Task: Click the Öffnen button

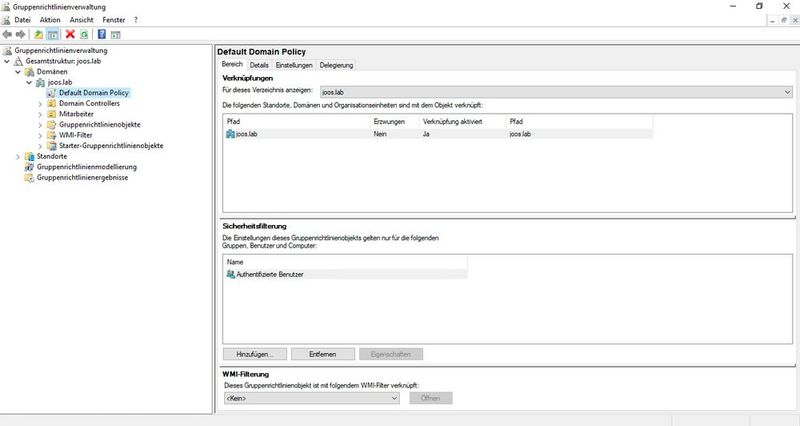Action: [x=431, y=398]
